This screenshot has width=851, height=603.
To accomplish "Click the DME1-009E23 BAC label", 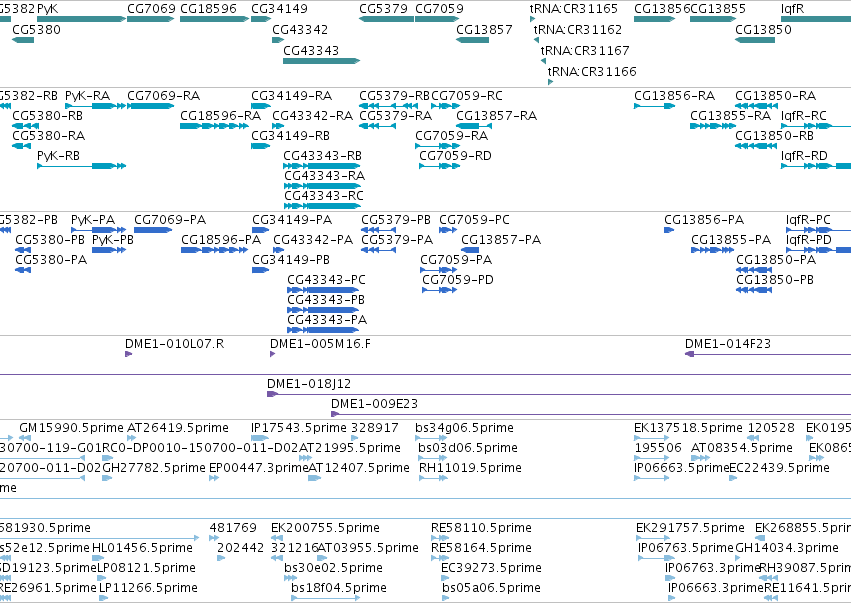I will [x=374, y=404].
